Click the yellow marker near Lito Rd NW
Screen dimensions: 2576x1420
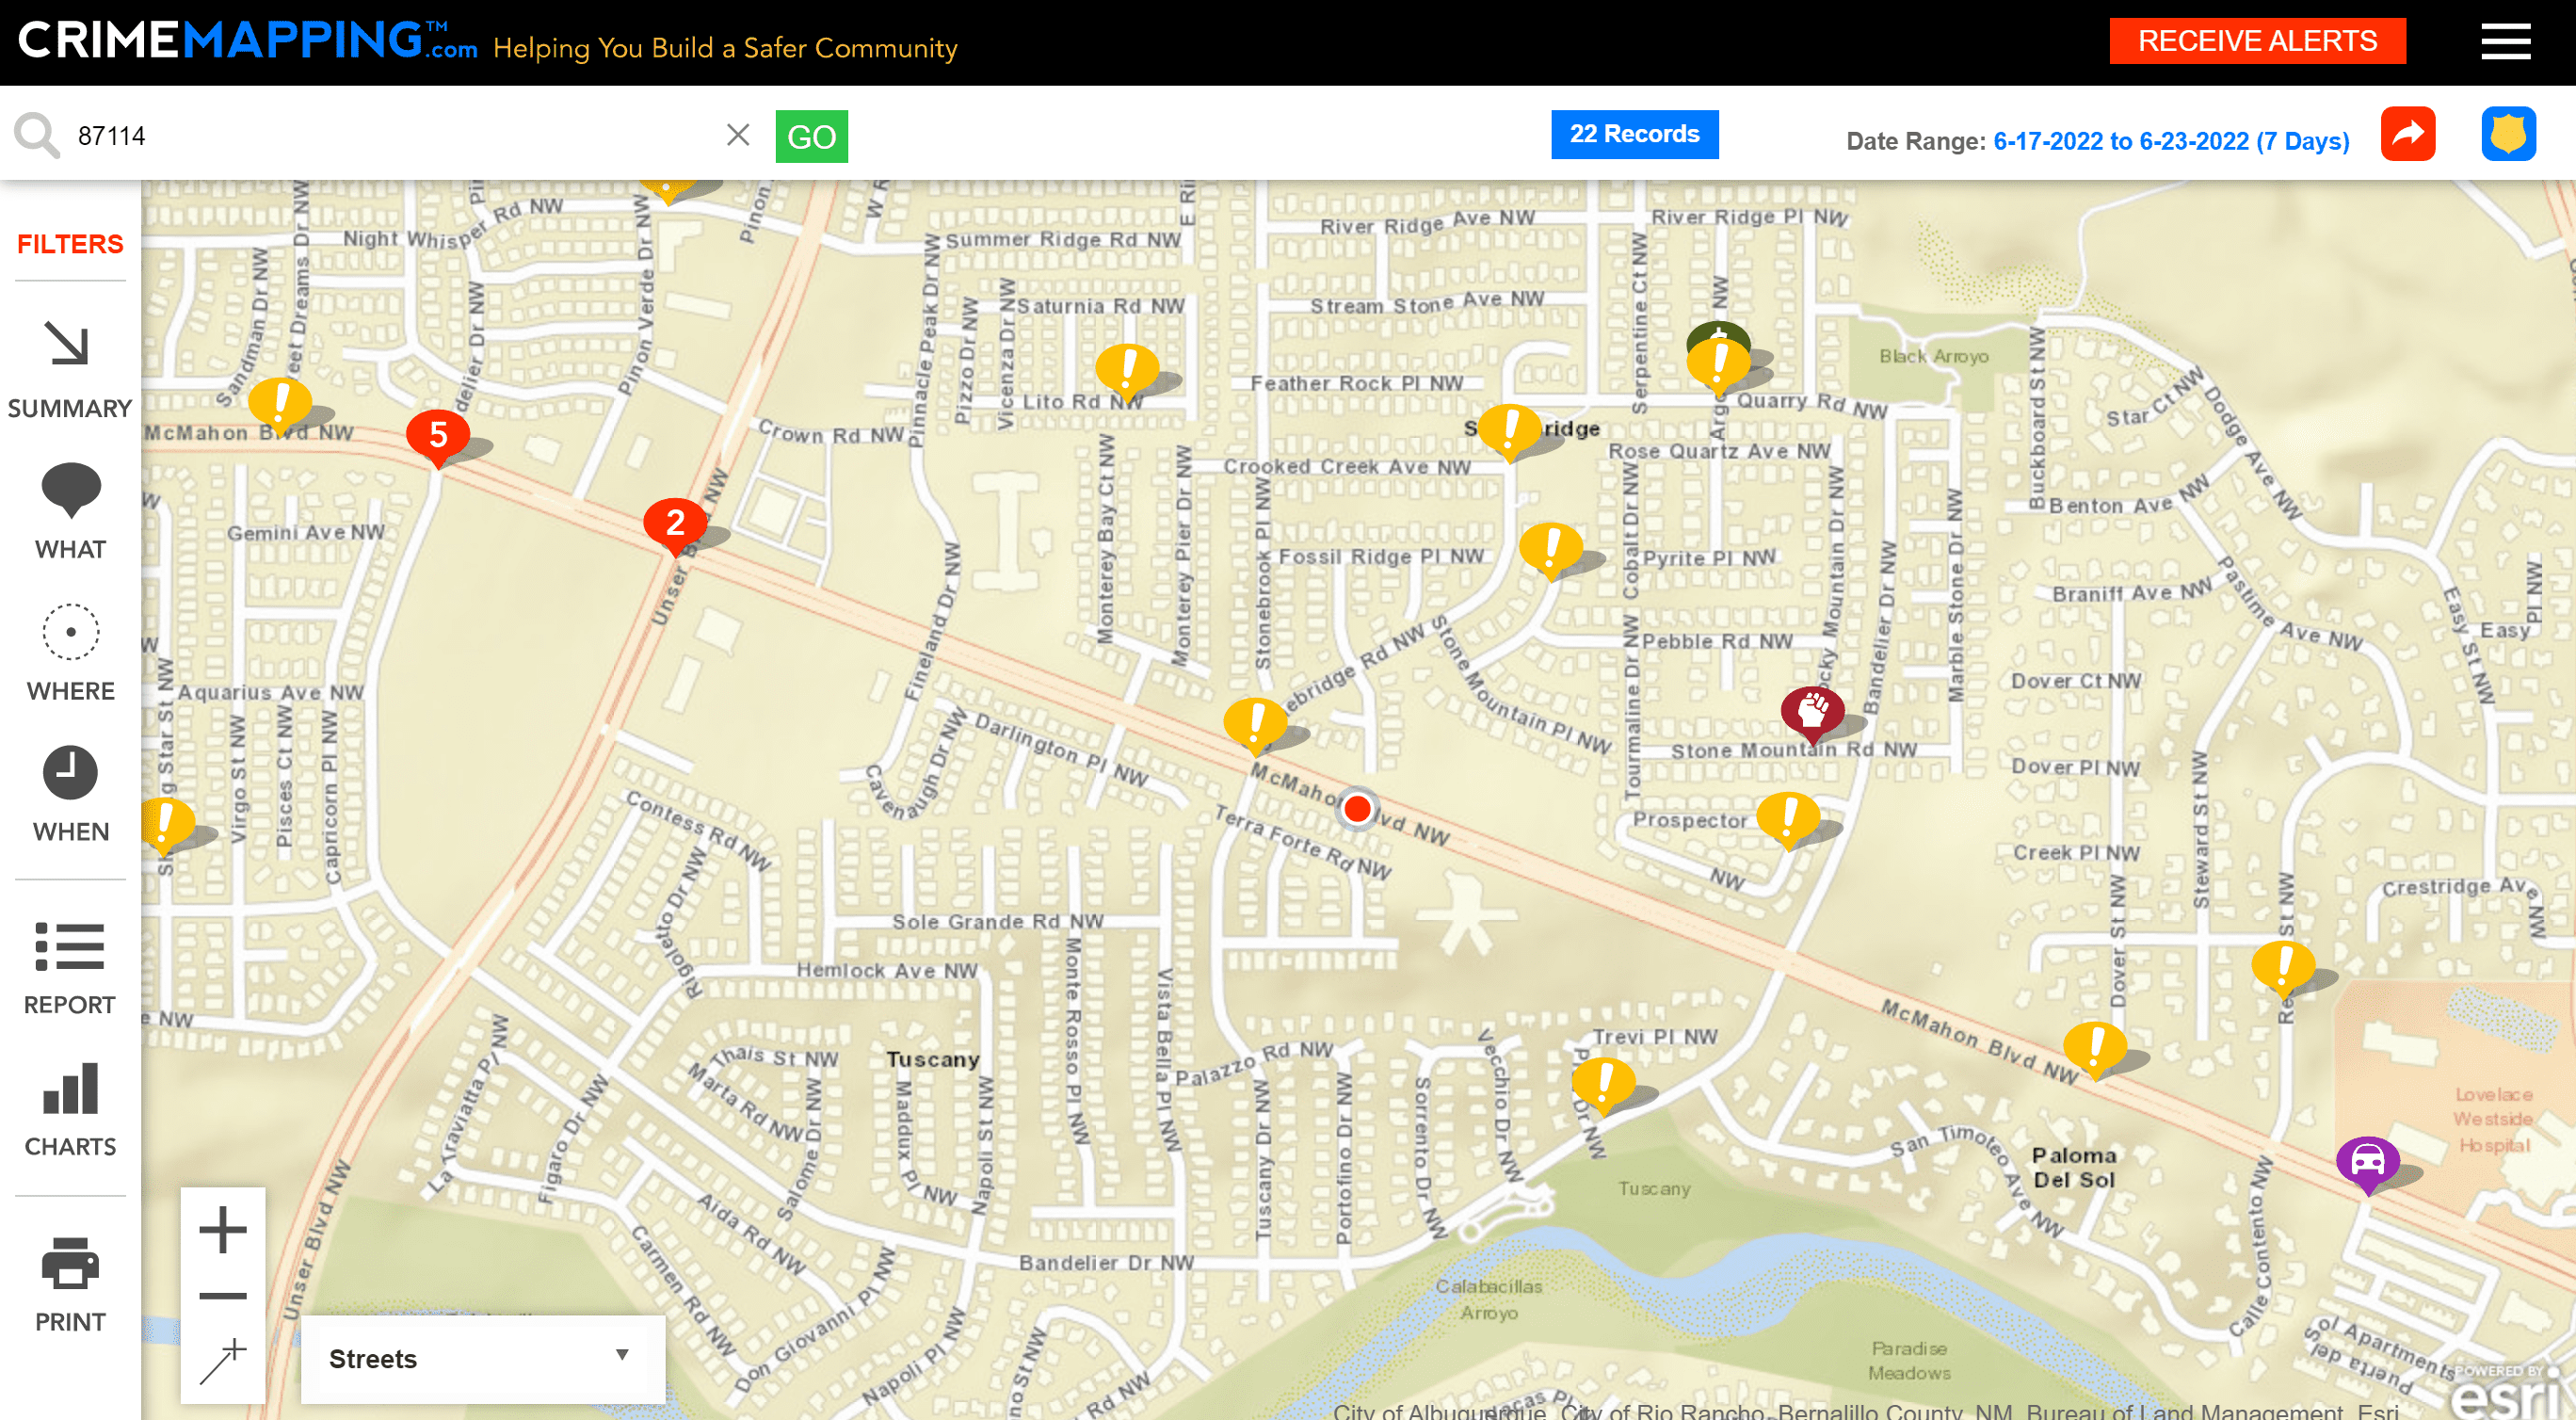point(1127,370)
